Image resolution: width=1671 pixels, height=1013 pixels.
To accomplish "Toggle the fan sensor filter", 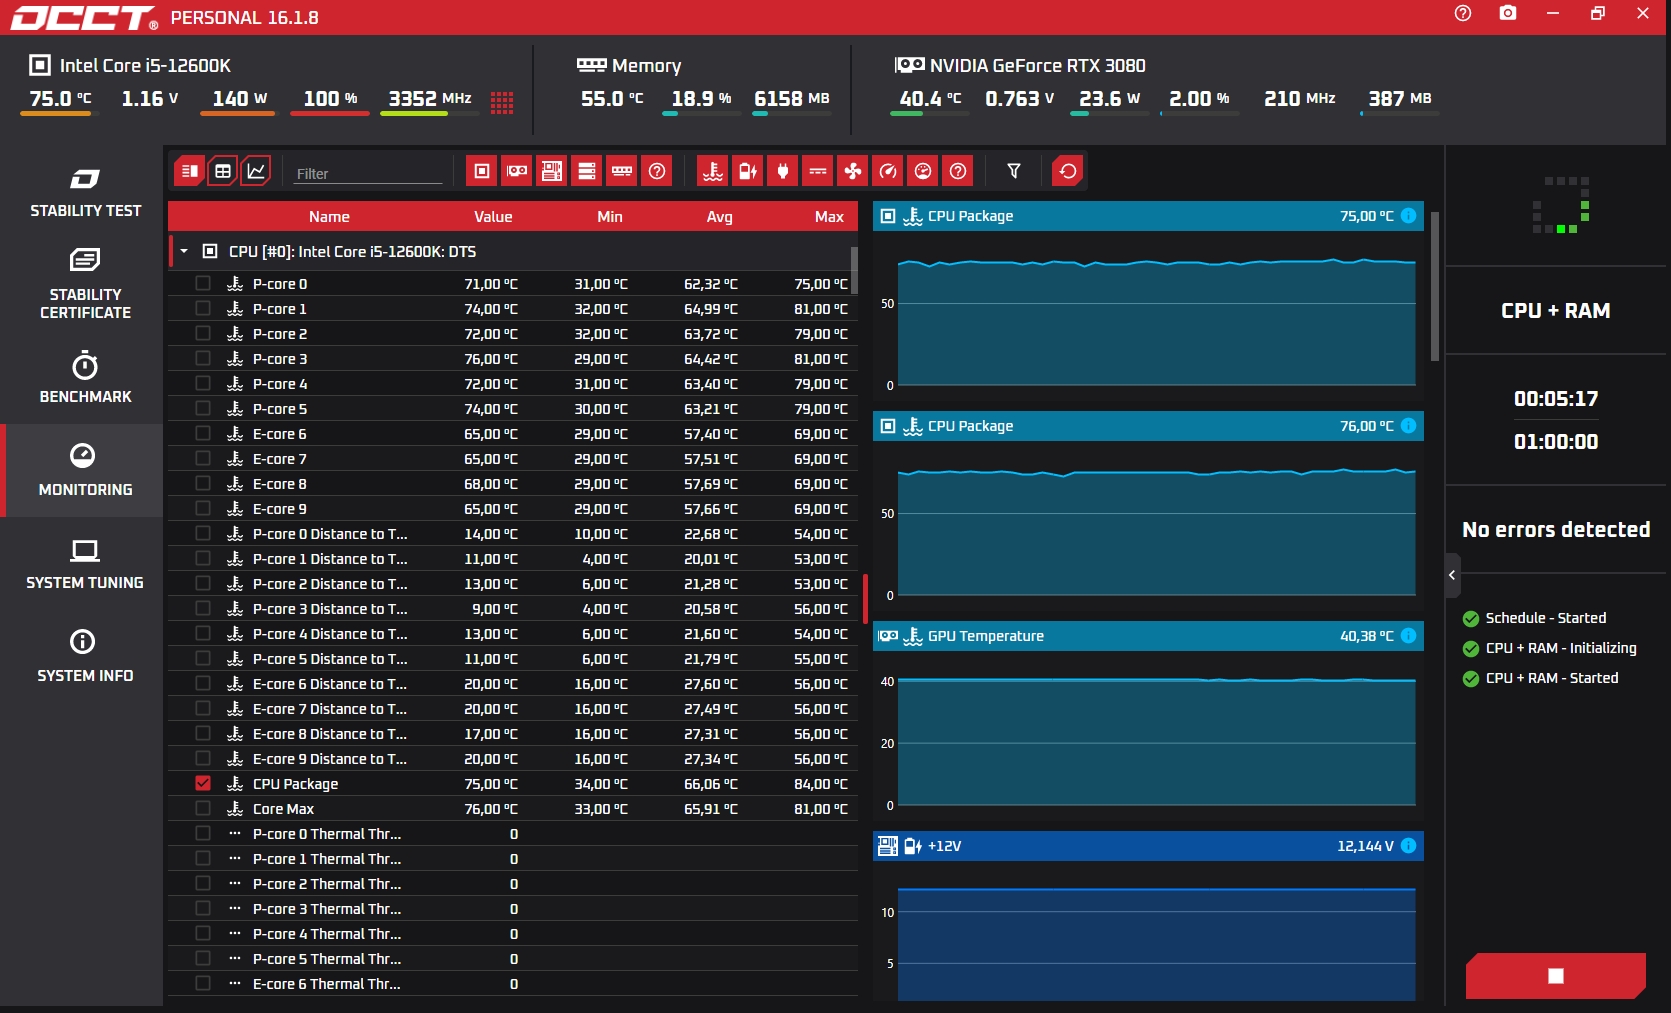I will pyautogui.click(x=853, y=171).
